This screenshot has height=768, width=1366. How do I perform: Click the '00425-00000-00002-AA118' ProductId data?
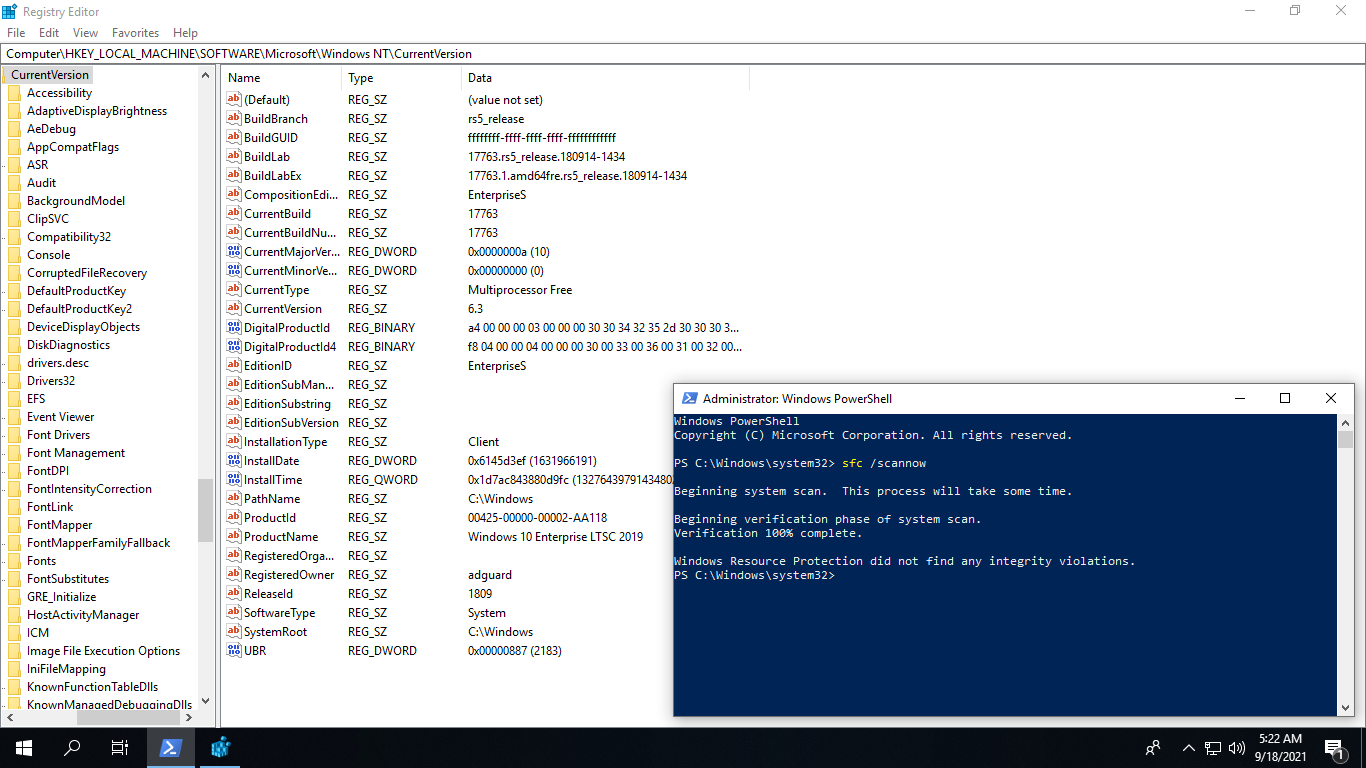538,518
